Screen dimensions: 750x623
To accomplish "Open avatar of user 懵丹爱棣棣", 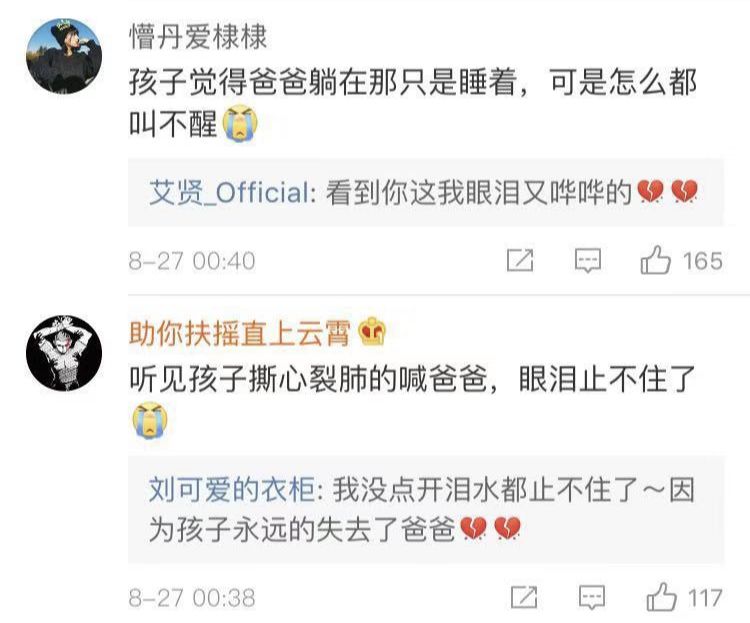I will click(64, 56).
